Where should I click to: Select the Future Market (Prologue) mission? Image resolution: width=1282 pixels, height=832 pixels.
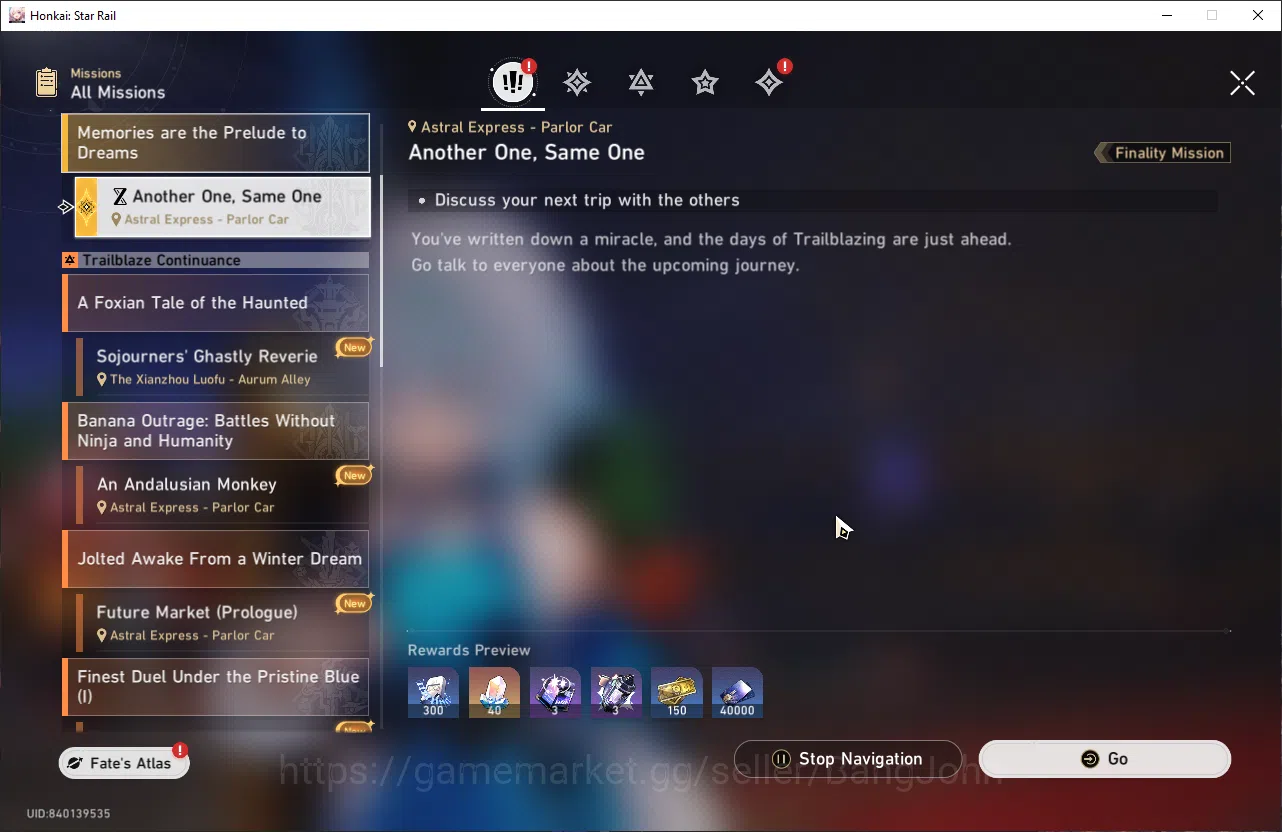click(222, 623)
